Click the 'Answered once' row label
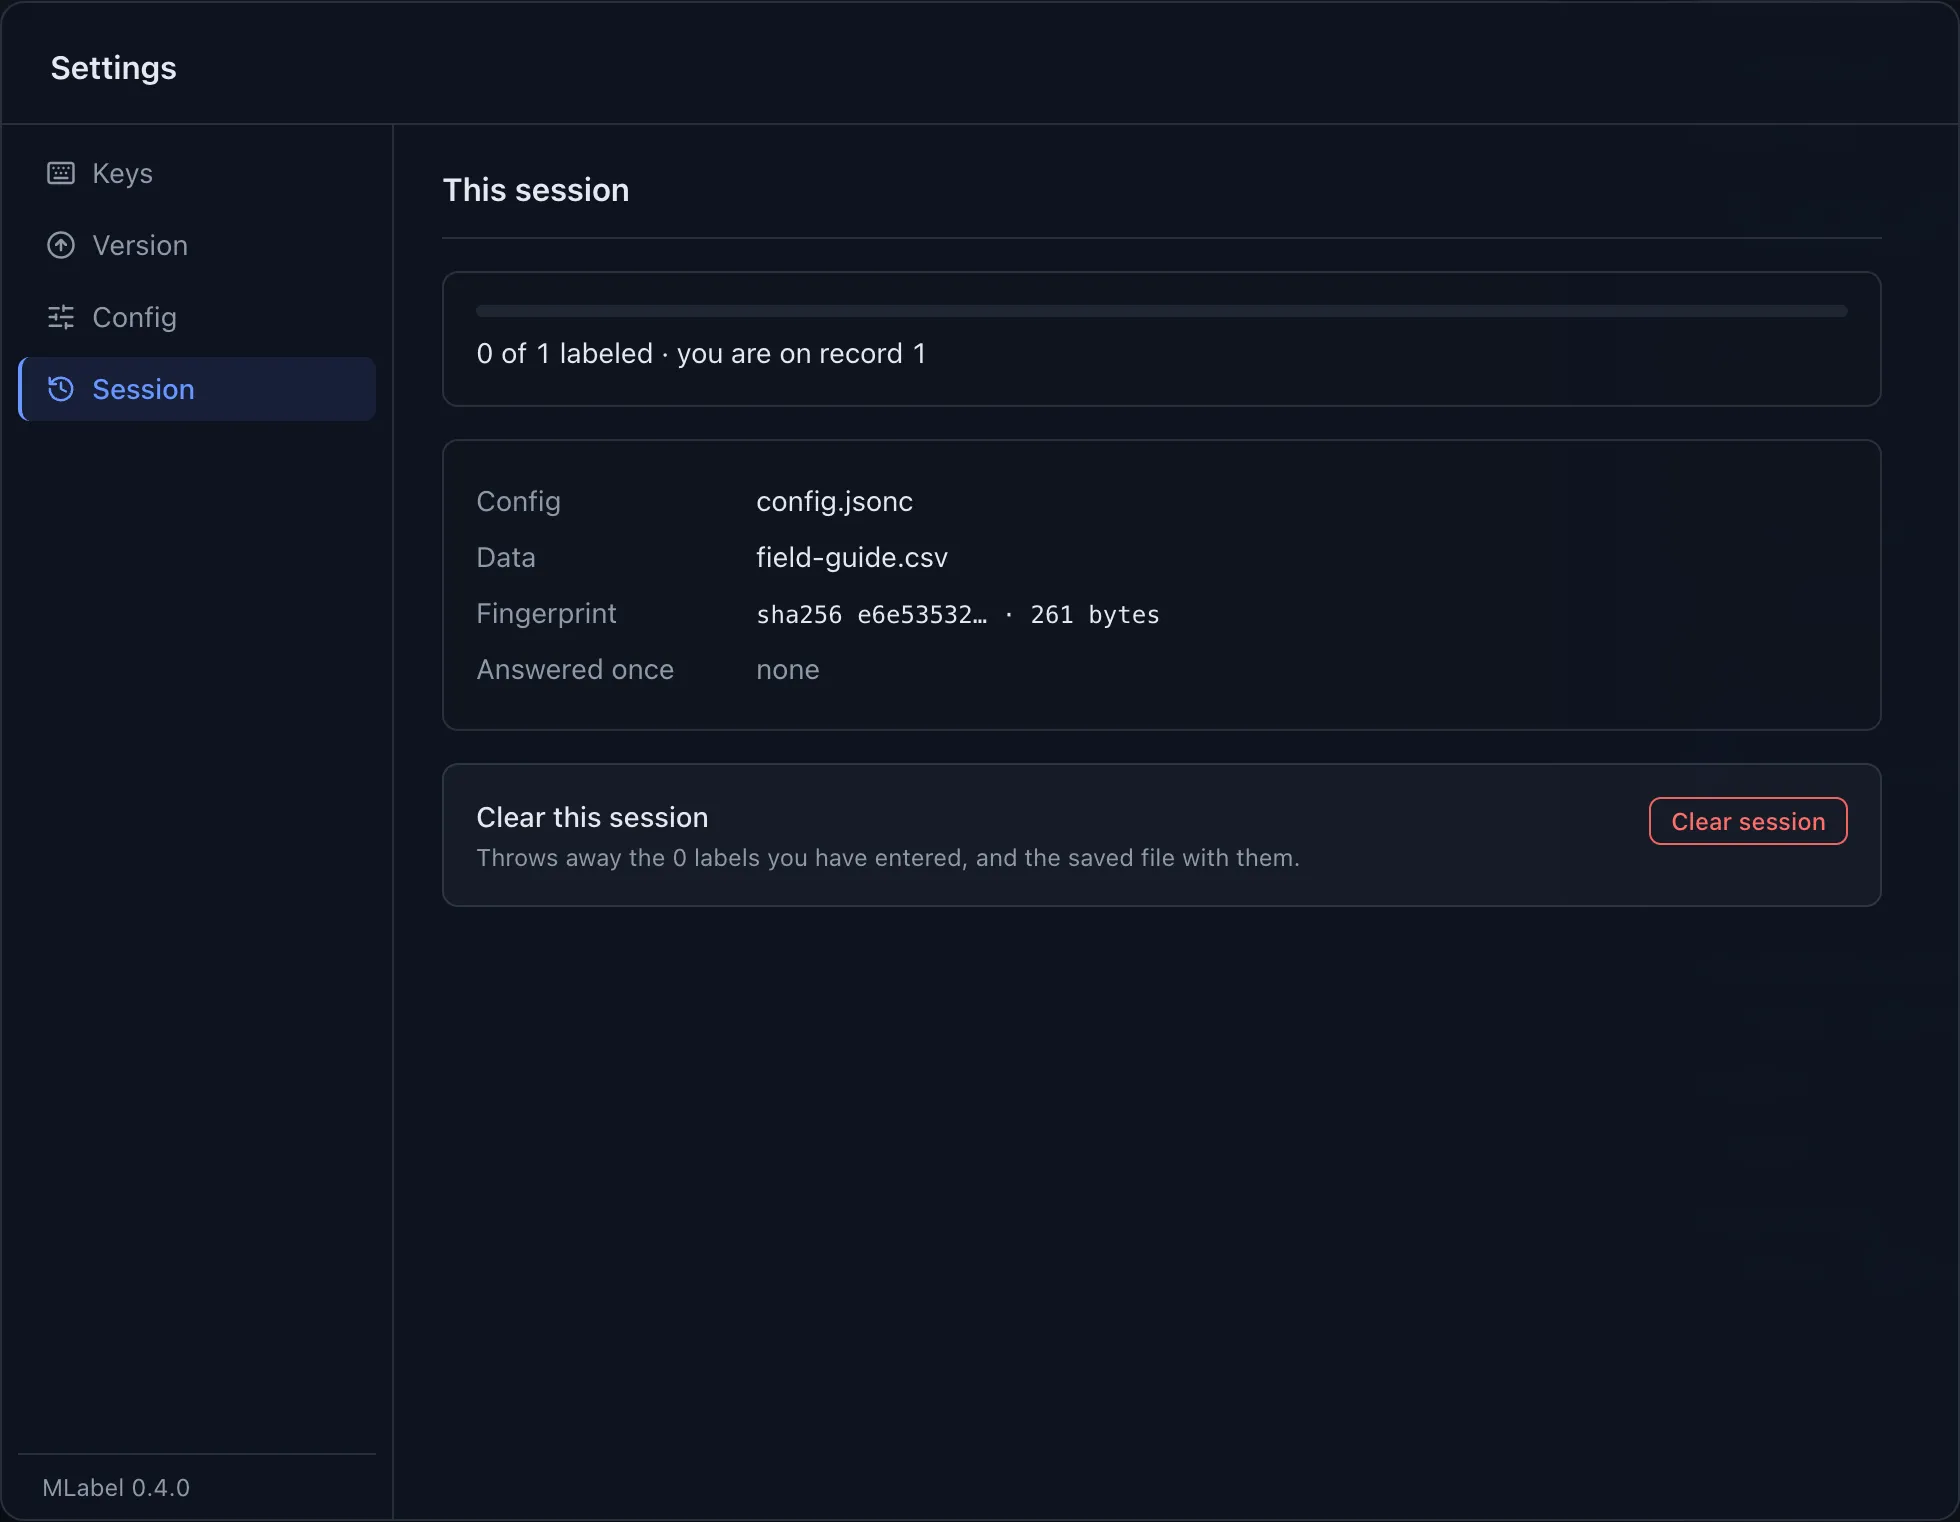Viewport: 1960px width, 1522px height. 575,669
